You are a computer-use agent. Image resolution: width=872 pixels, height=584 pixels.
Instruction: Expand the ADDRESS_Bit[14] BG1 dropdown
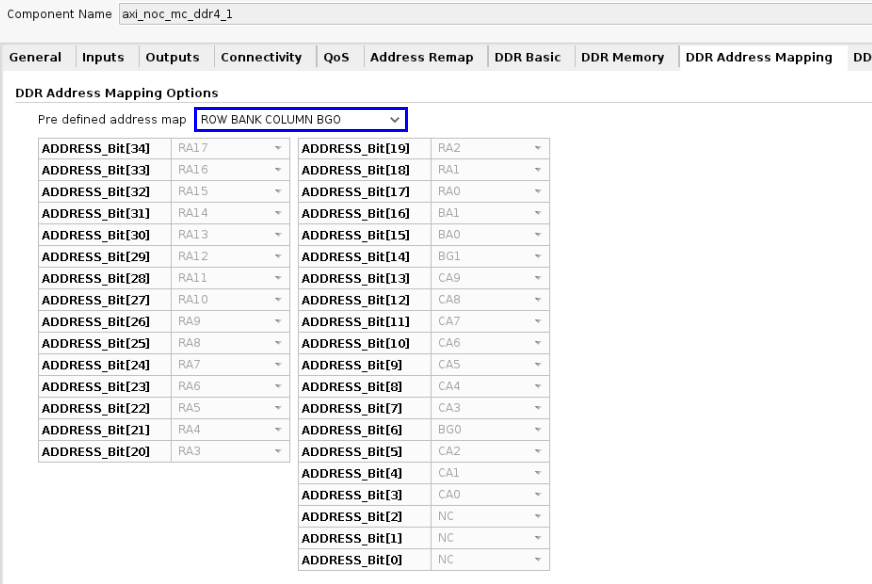pyautogui.click(x=490, y=257)
